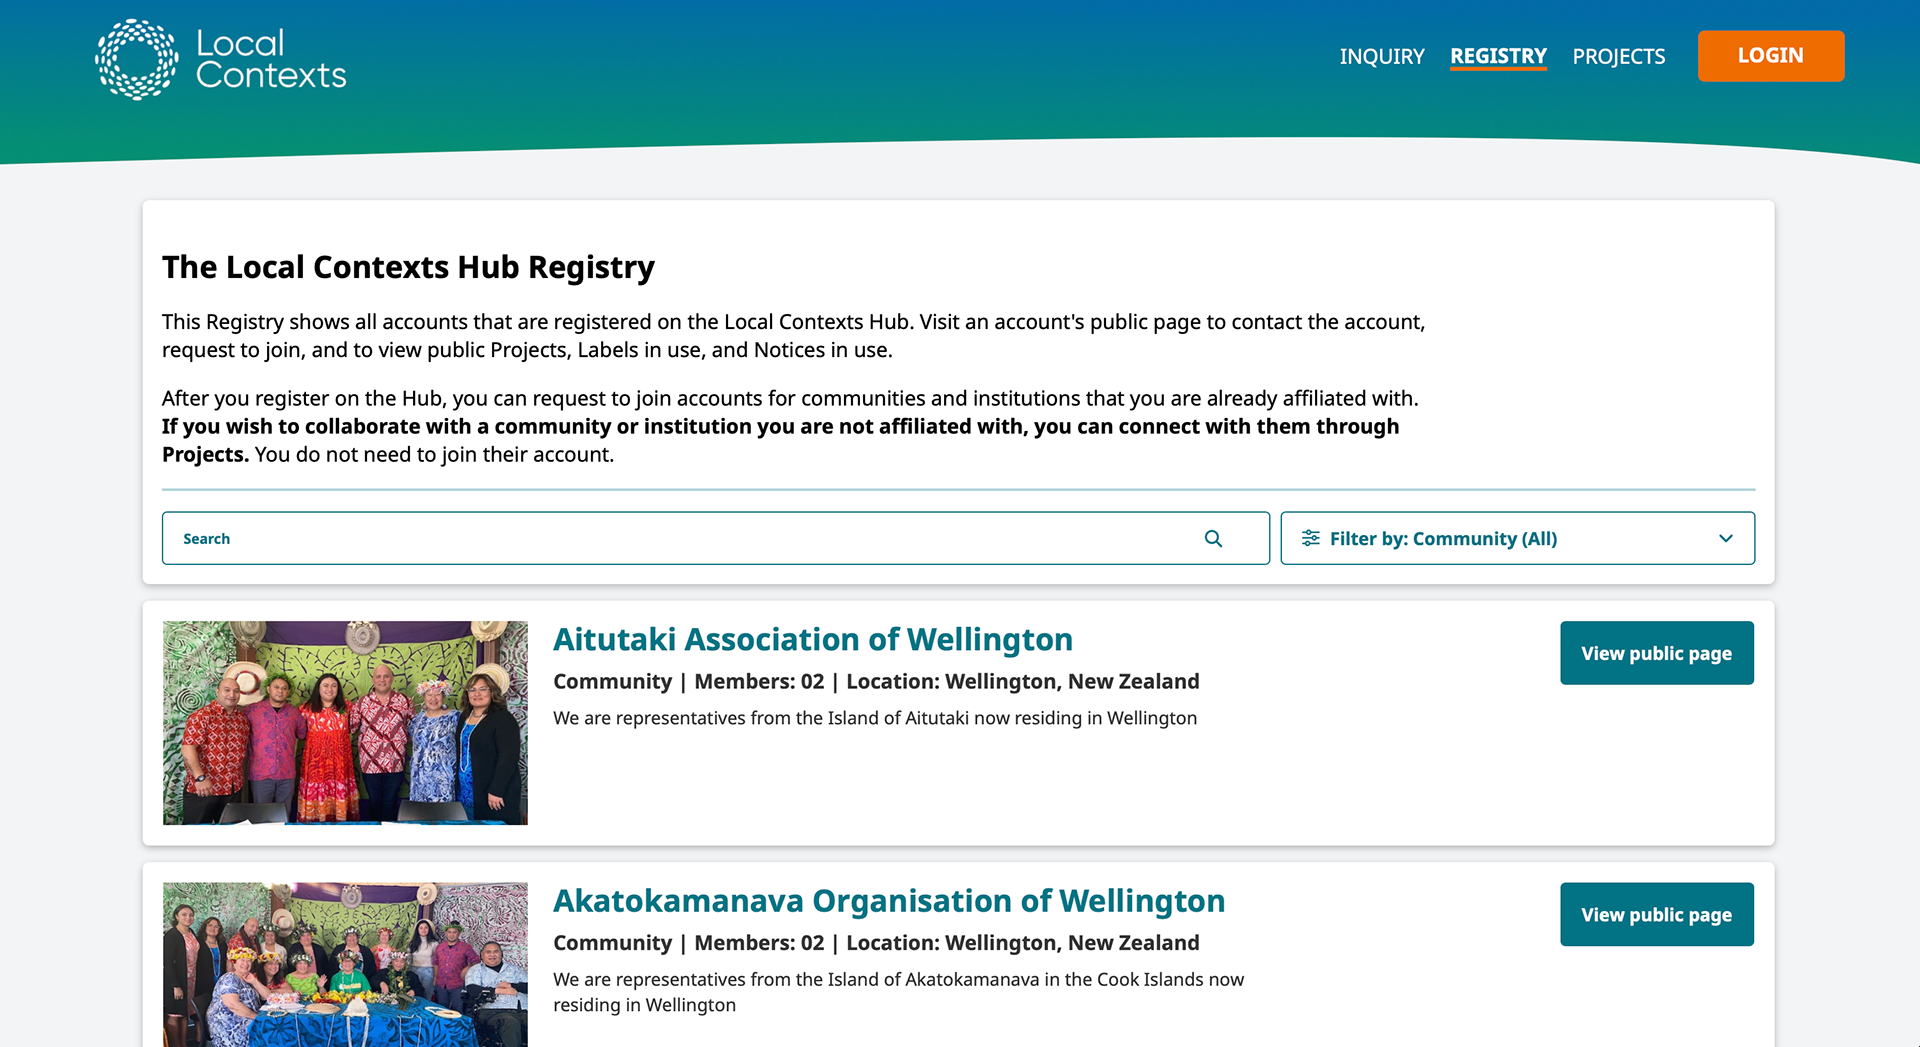Click 'The Local Contexts Hub Registry' heading
The image size is (1920, 1047).
[x=408, y=268]
